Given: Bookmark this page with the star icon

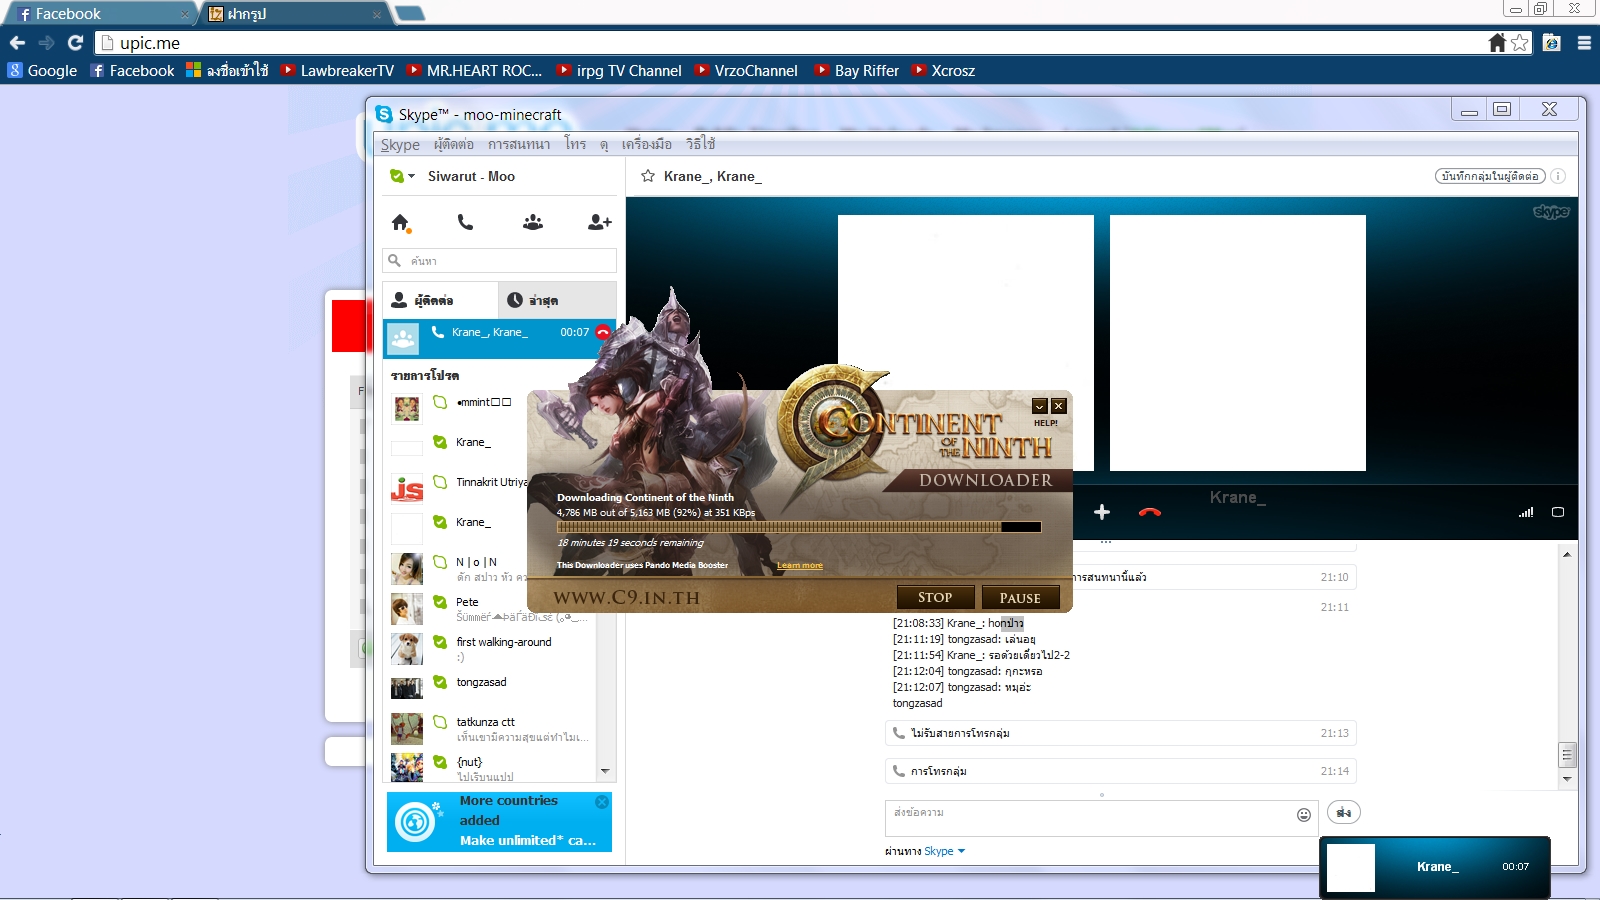Looking at the screenshot, I should tap(1520, 43).
